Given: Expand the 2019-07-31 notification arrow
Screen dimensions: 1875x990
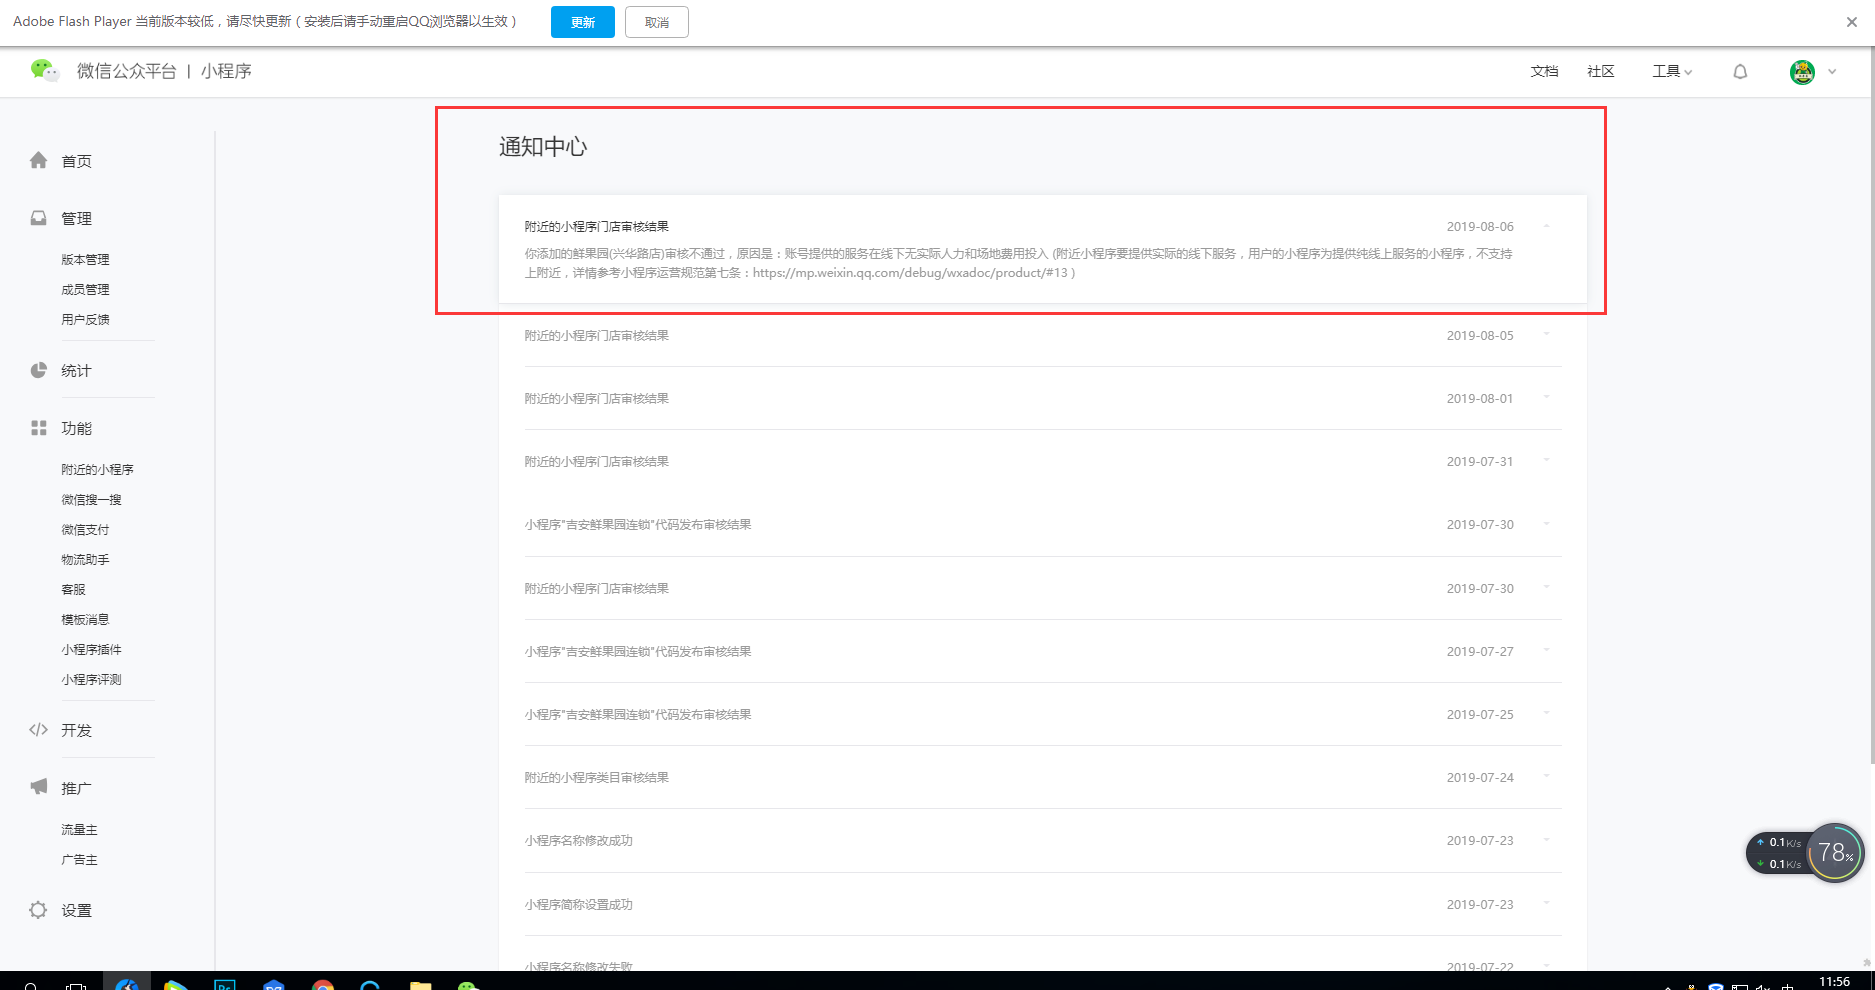Looking at the screenshot, I should 1546,460.
